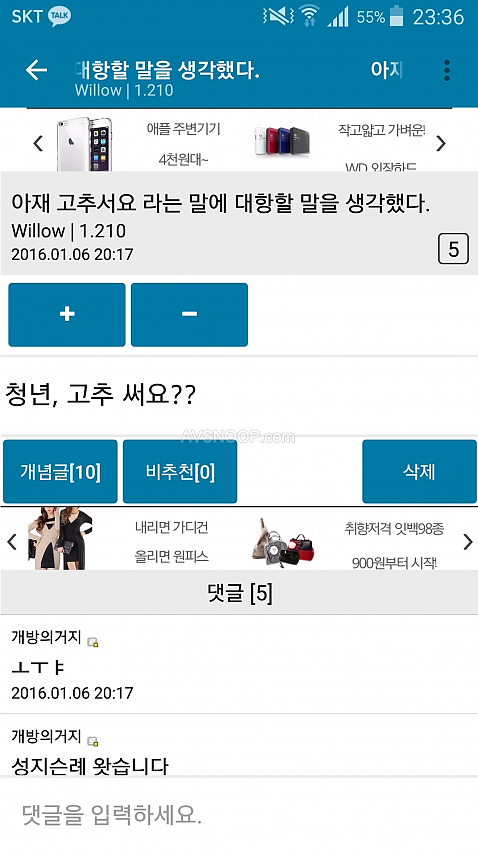Open the dress cardigan ad image
478x850 pixels.
coord(60,538)
